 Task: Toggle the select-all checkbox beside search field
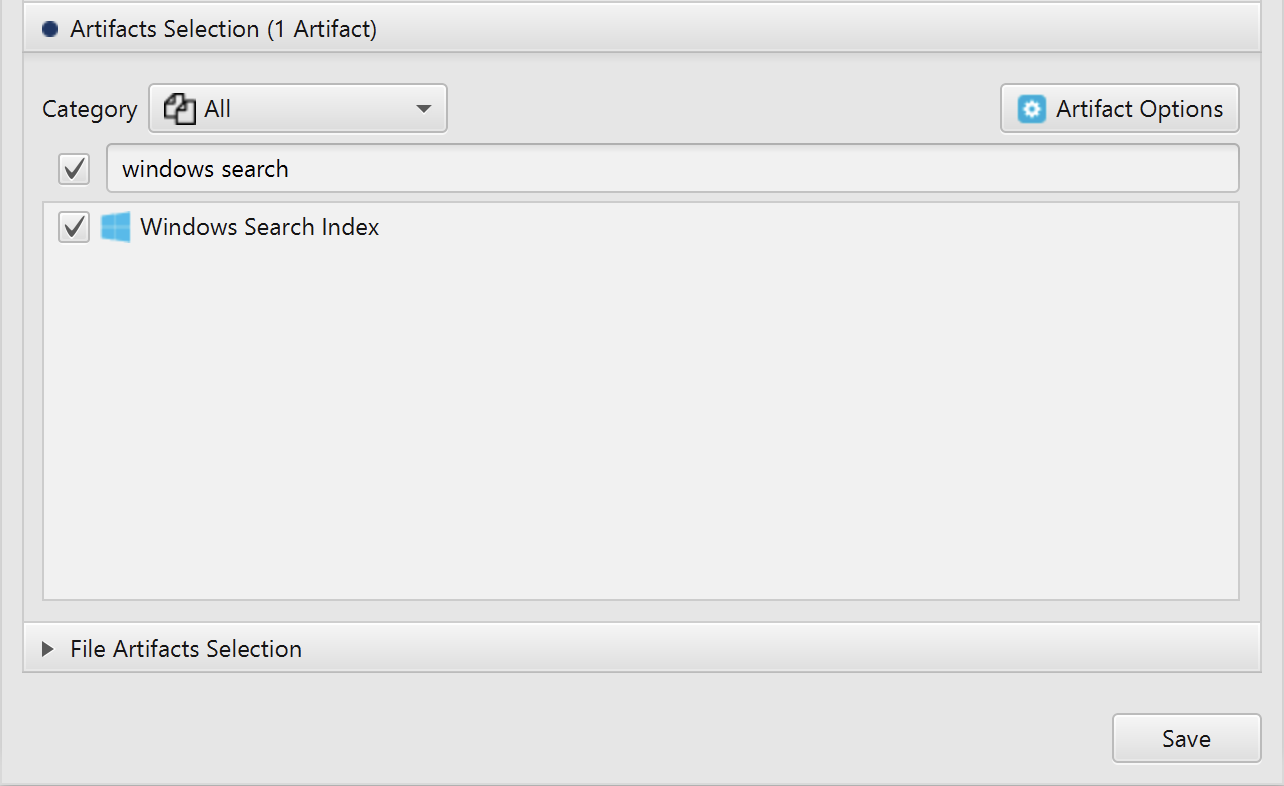tap(75, 169)
